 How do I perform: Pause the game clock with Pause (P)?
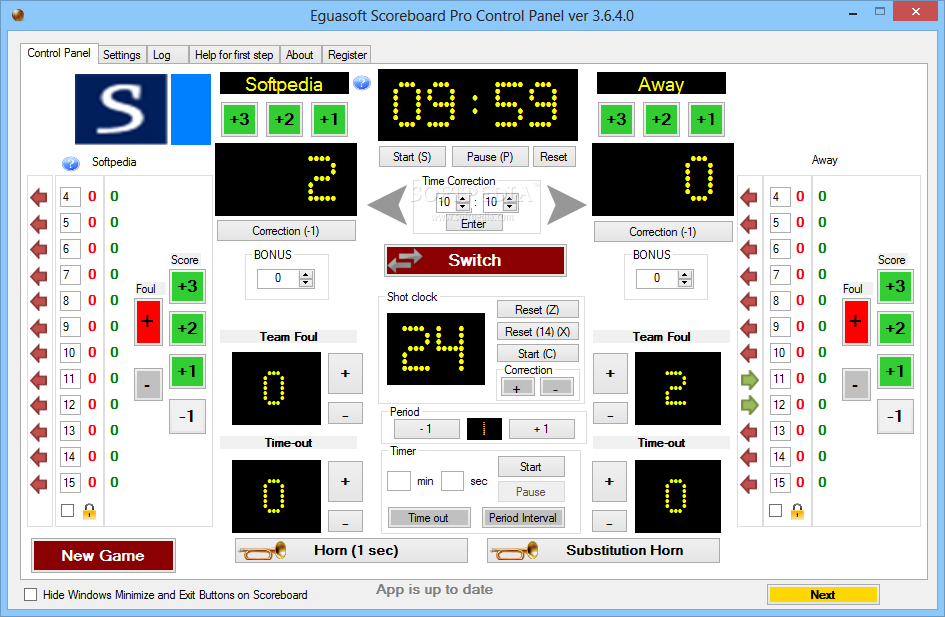point(490,157)
